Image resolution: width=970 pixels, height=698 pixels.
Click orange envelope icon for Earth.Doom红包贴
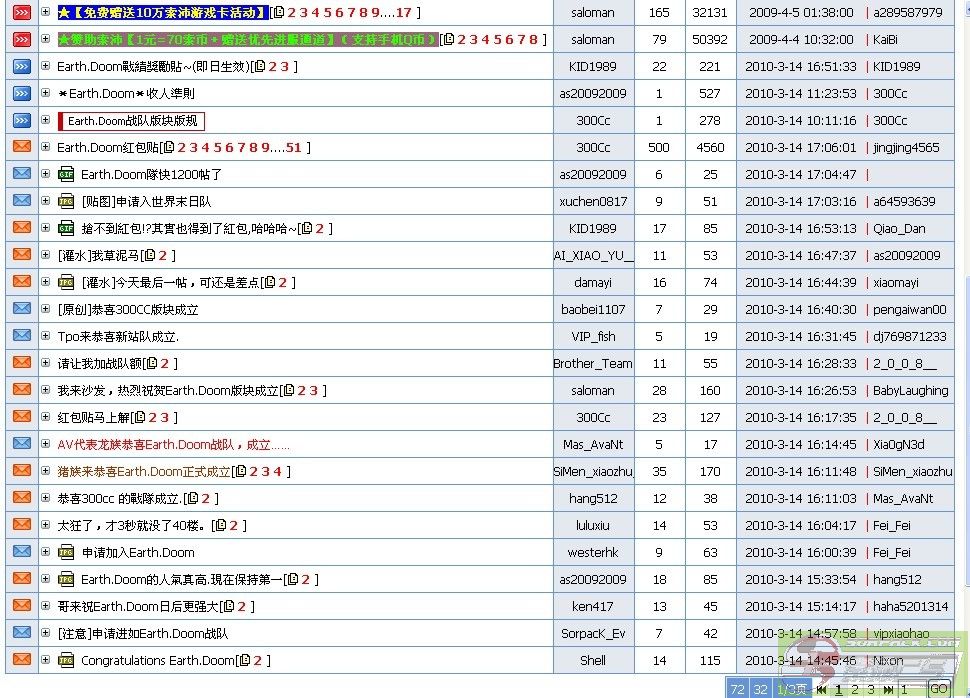pyautogui.click(x=21, y=148)
